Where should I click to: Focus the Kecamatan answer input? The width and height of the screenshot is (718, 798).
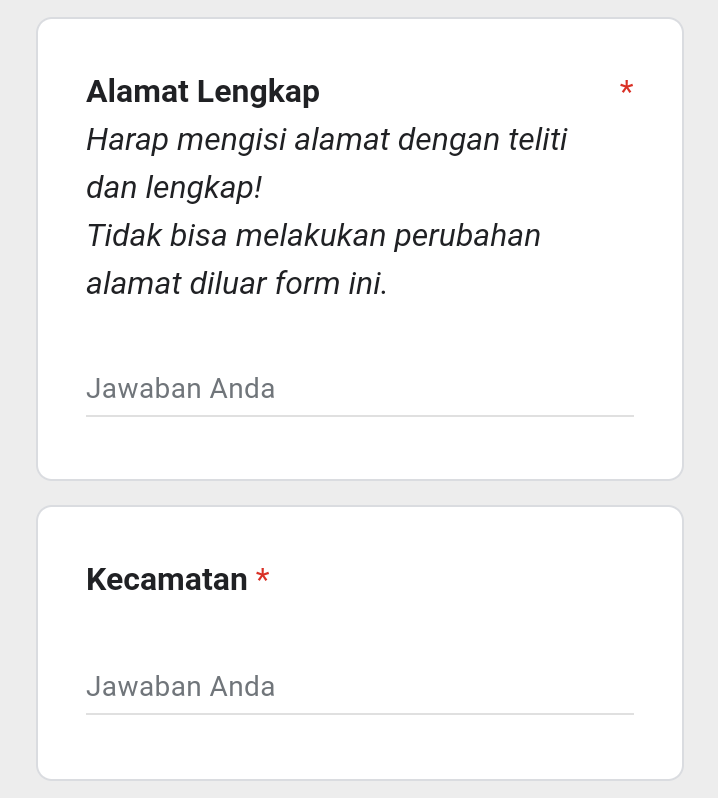click(x=359, y=687)
